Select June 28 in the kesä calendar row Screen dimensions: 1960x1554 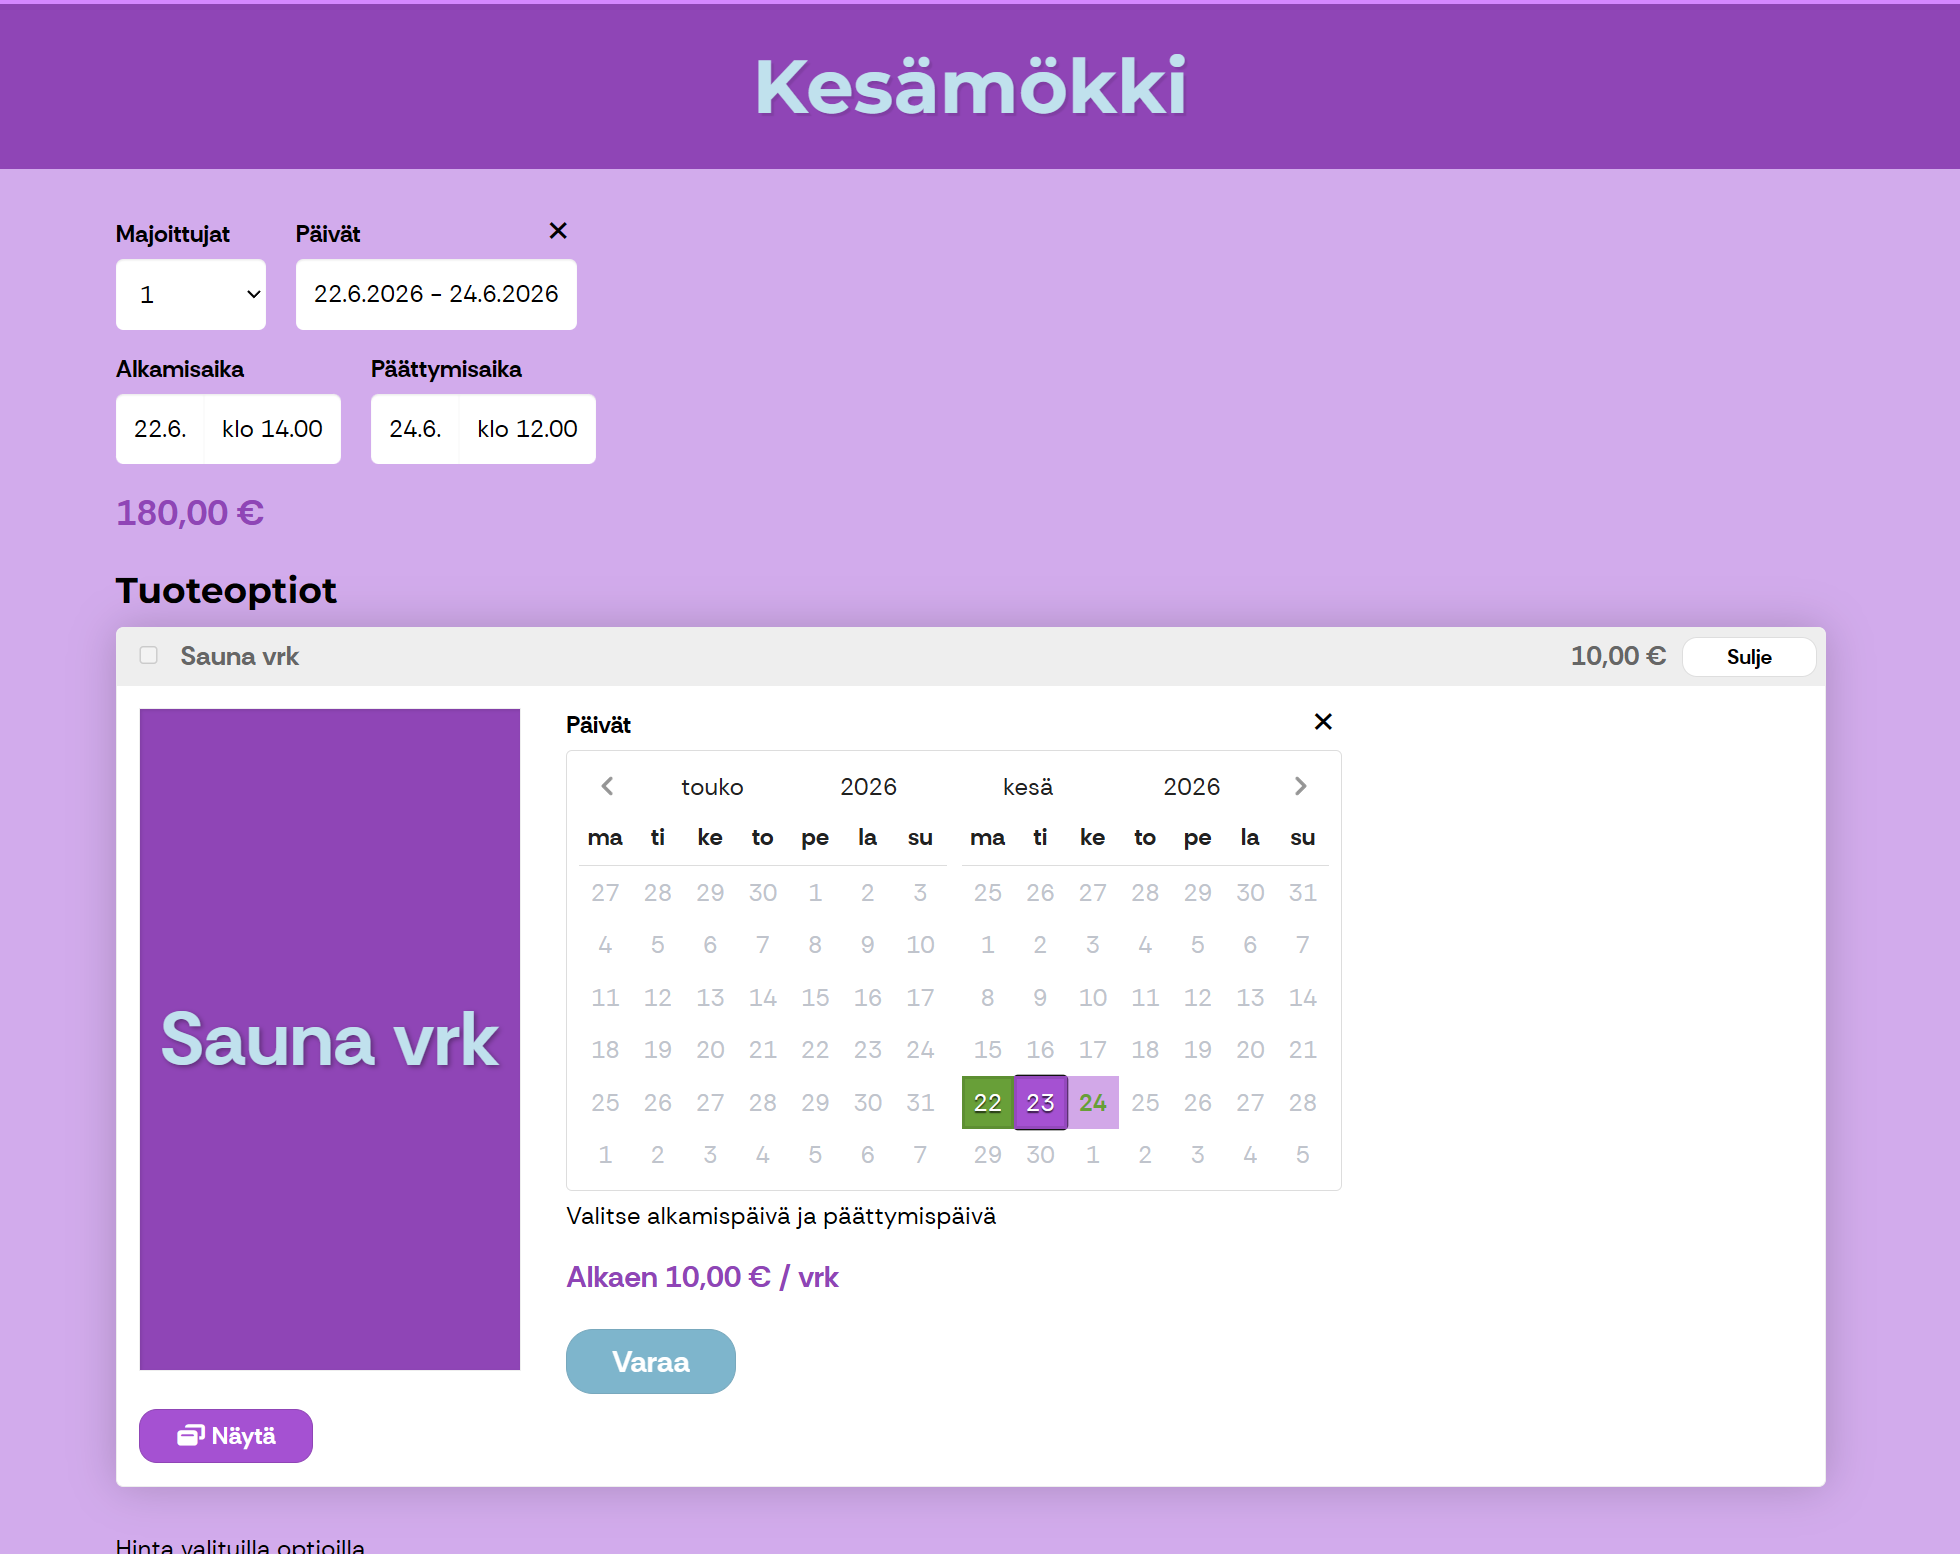(1303, 1102)
